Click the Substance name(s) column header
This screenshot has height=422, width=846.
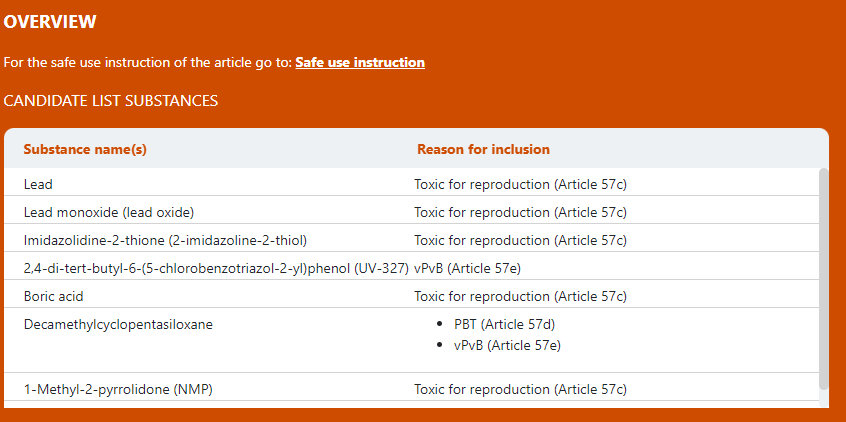85,149
